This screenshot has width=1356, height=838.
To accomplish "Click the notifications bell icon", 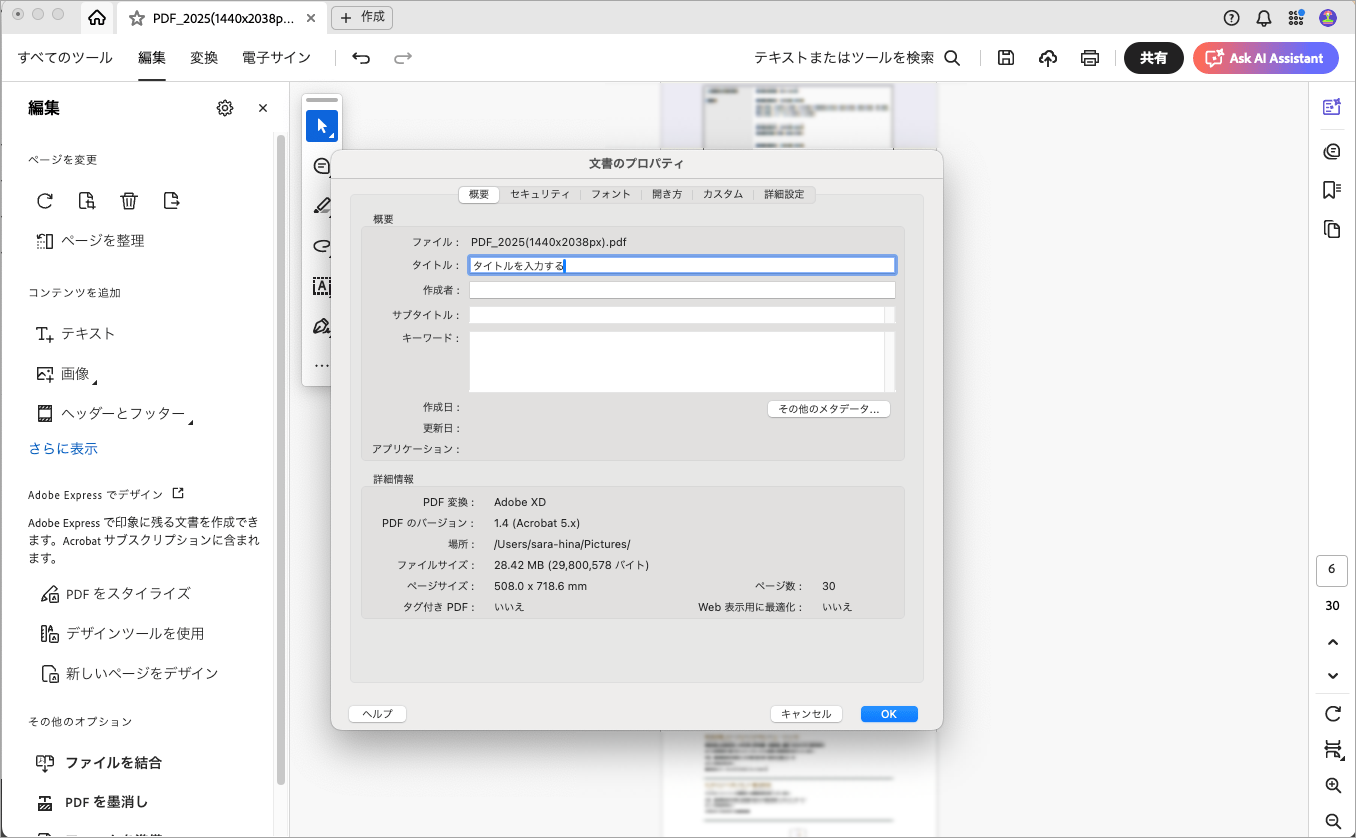I will click(x=1264, y=17).
